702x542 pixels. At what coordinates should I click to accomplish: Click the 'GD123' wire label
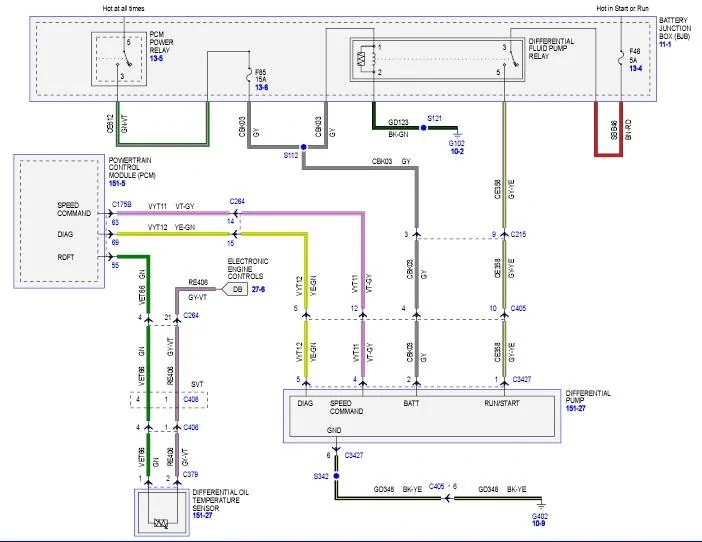(398, 122)
